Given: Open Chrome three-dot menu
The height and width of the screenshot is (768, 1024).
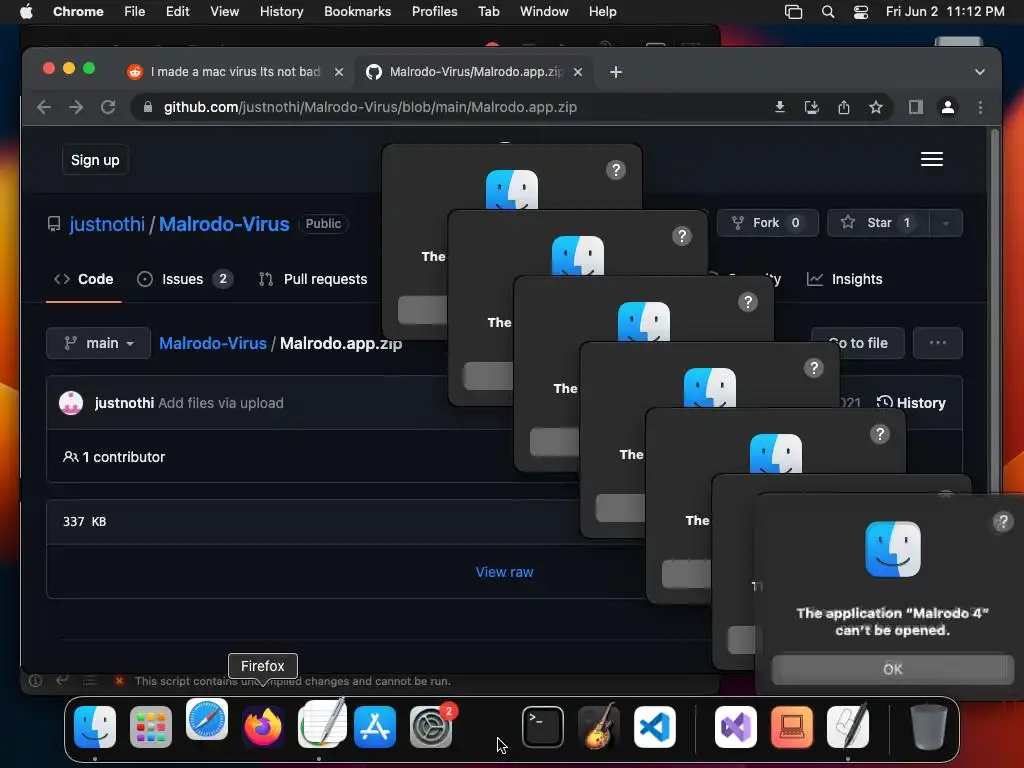Looking at the screenshot, I should pos(980,107).
